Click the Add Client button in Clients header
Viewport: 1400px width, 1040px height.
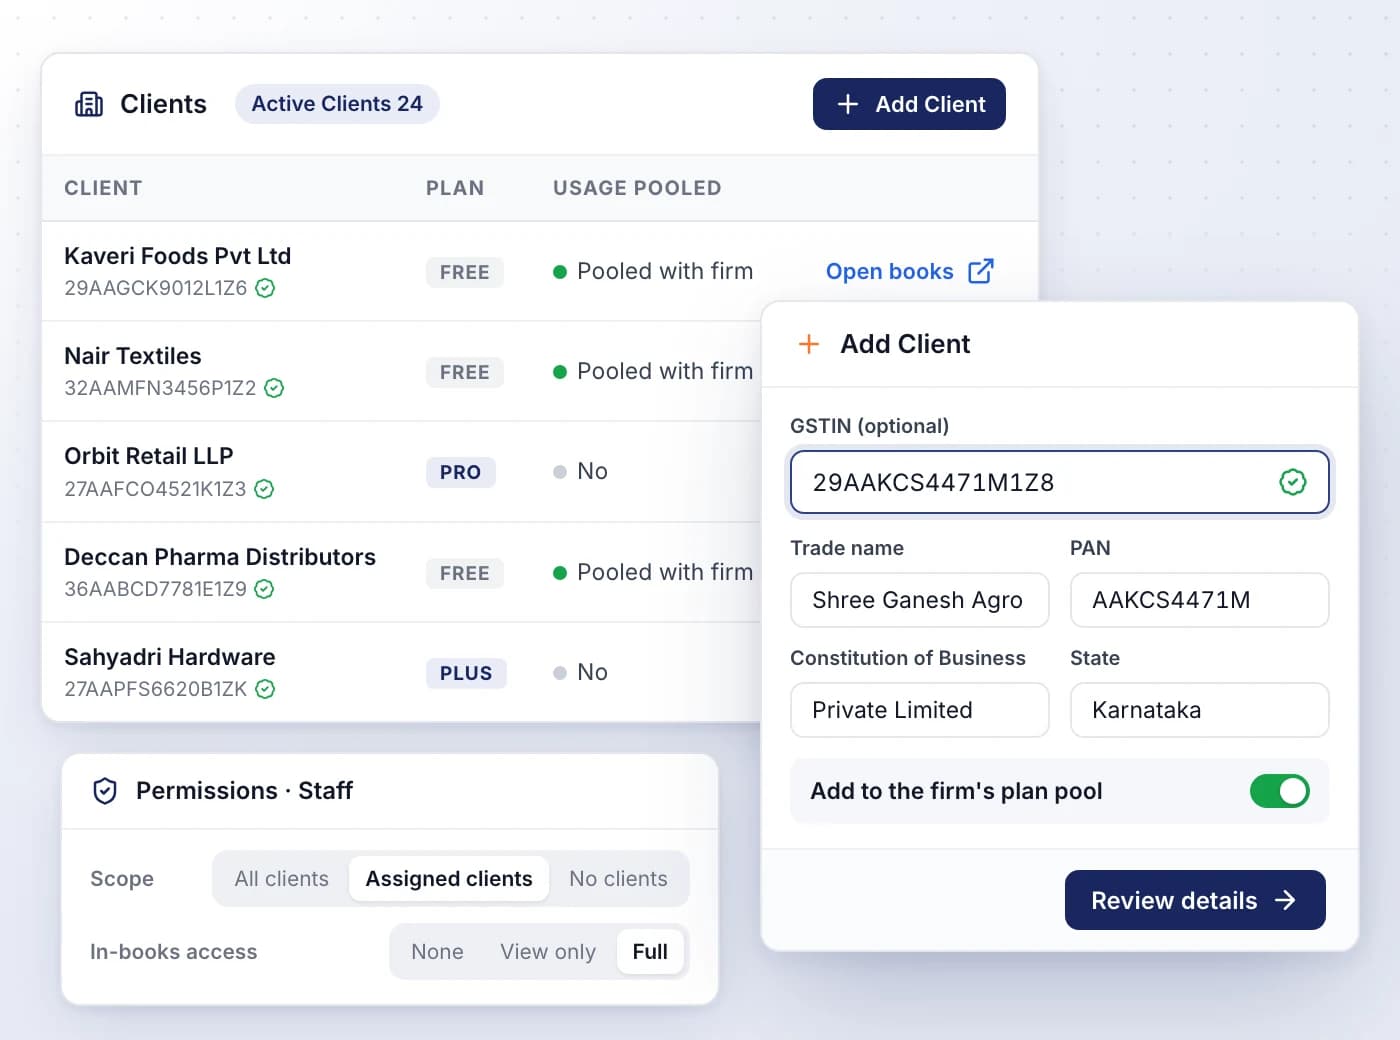(x=909, y=104)
